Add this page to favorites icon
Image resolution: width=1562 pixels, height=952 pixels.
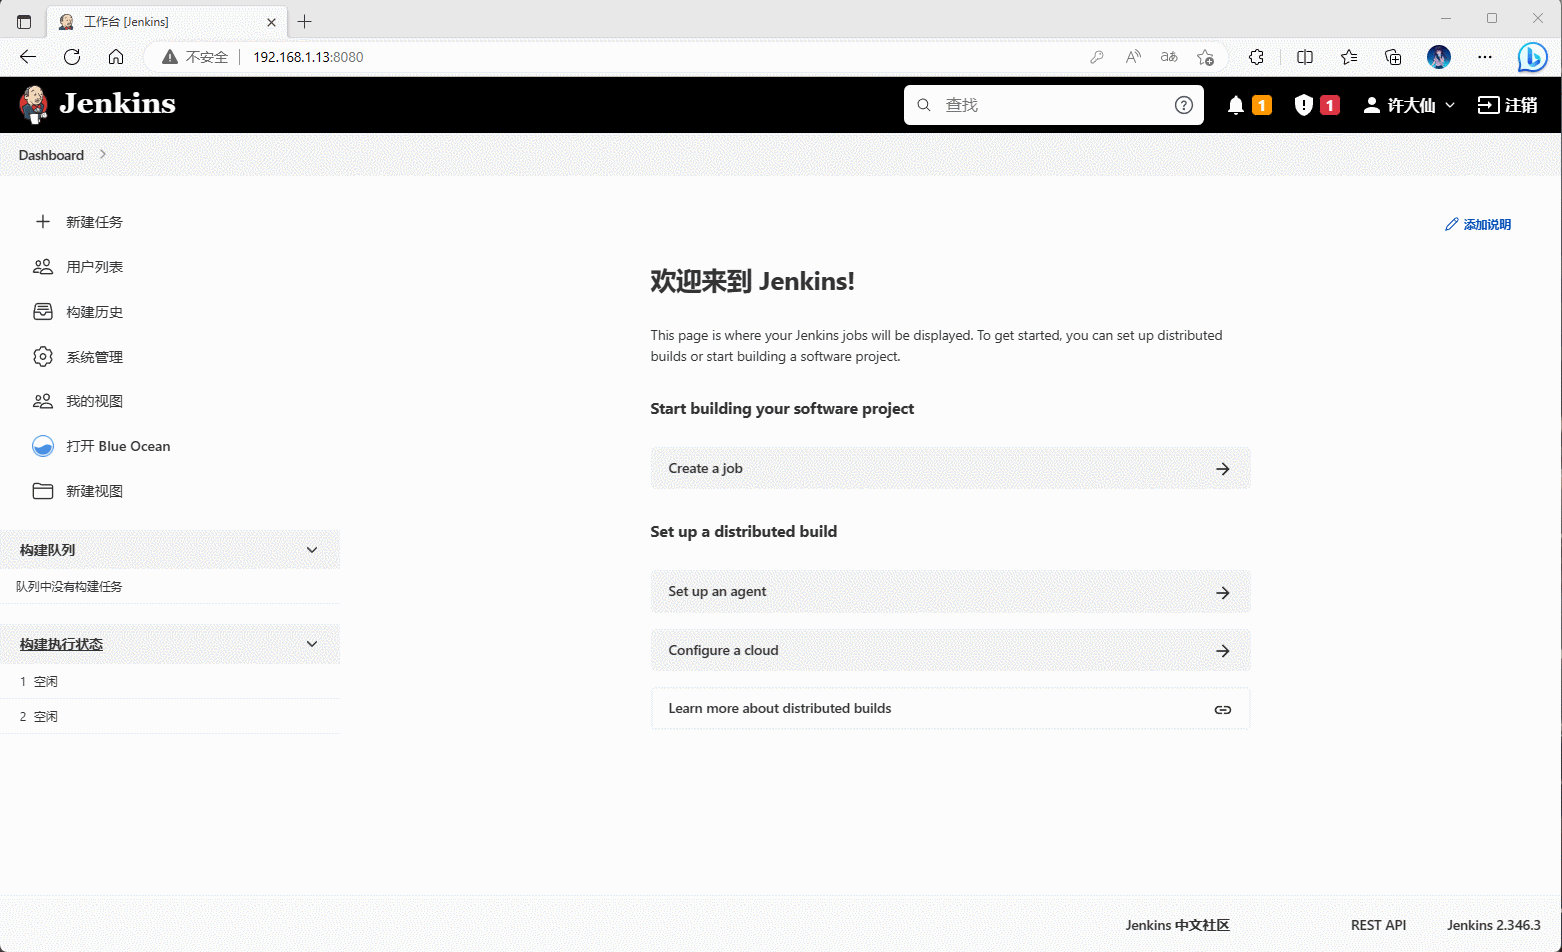click(x=1206, y=57)
